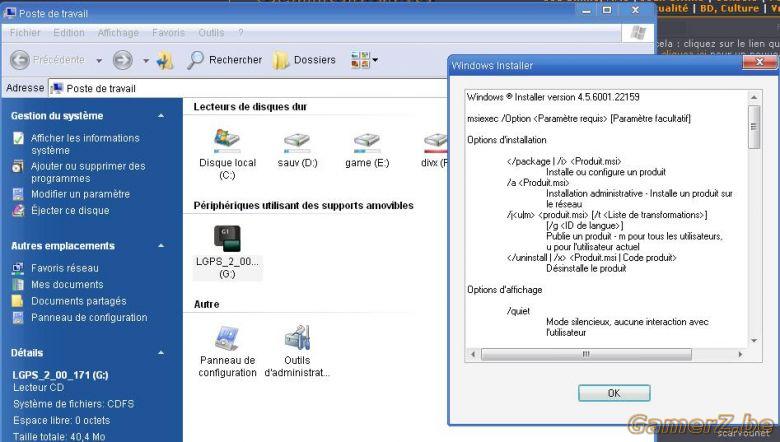The width and height of the screenshot is (780, 442).
Task: Click the Windows flag logo in menu bar
Action: tap(638, 33)
